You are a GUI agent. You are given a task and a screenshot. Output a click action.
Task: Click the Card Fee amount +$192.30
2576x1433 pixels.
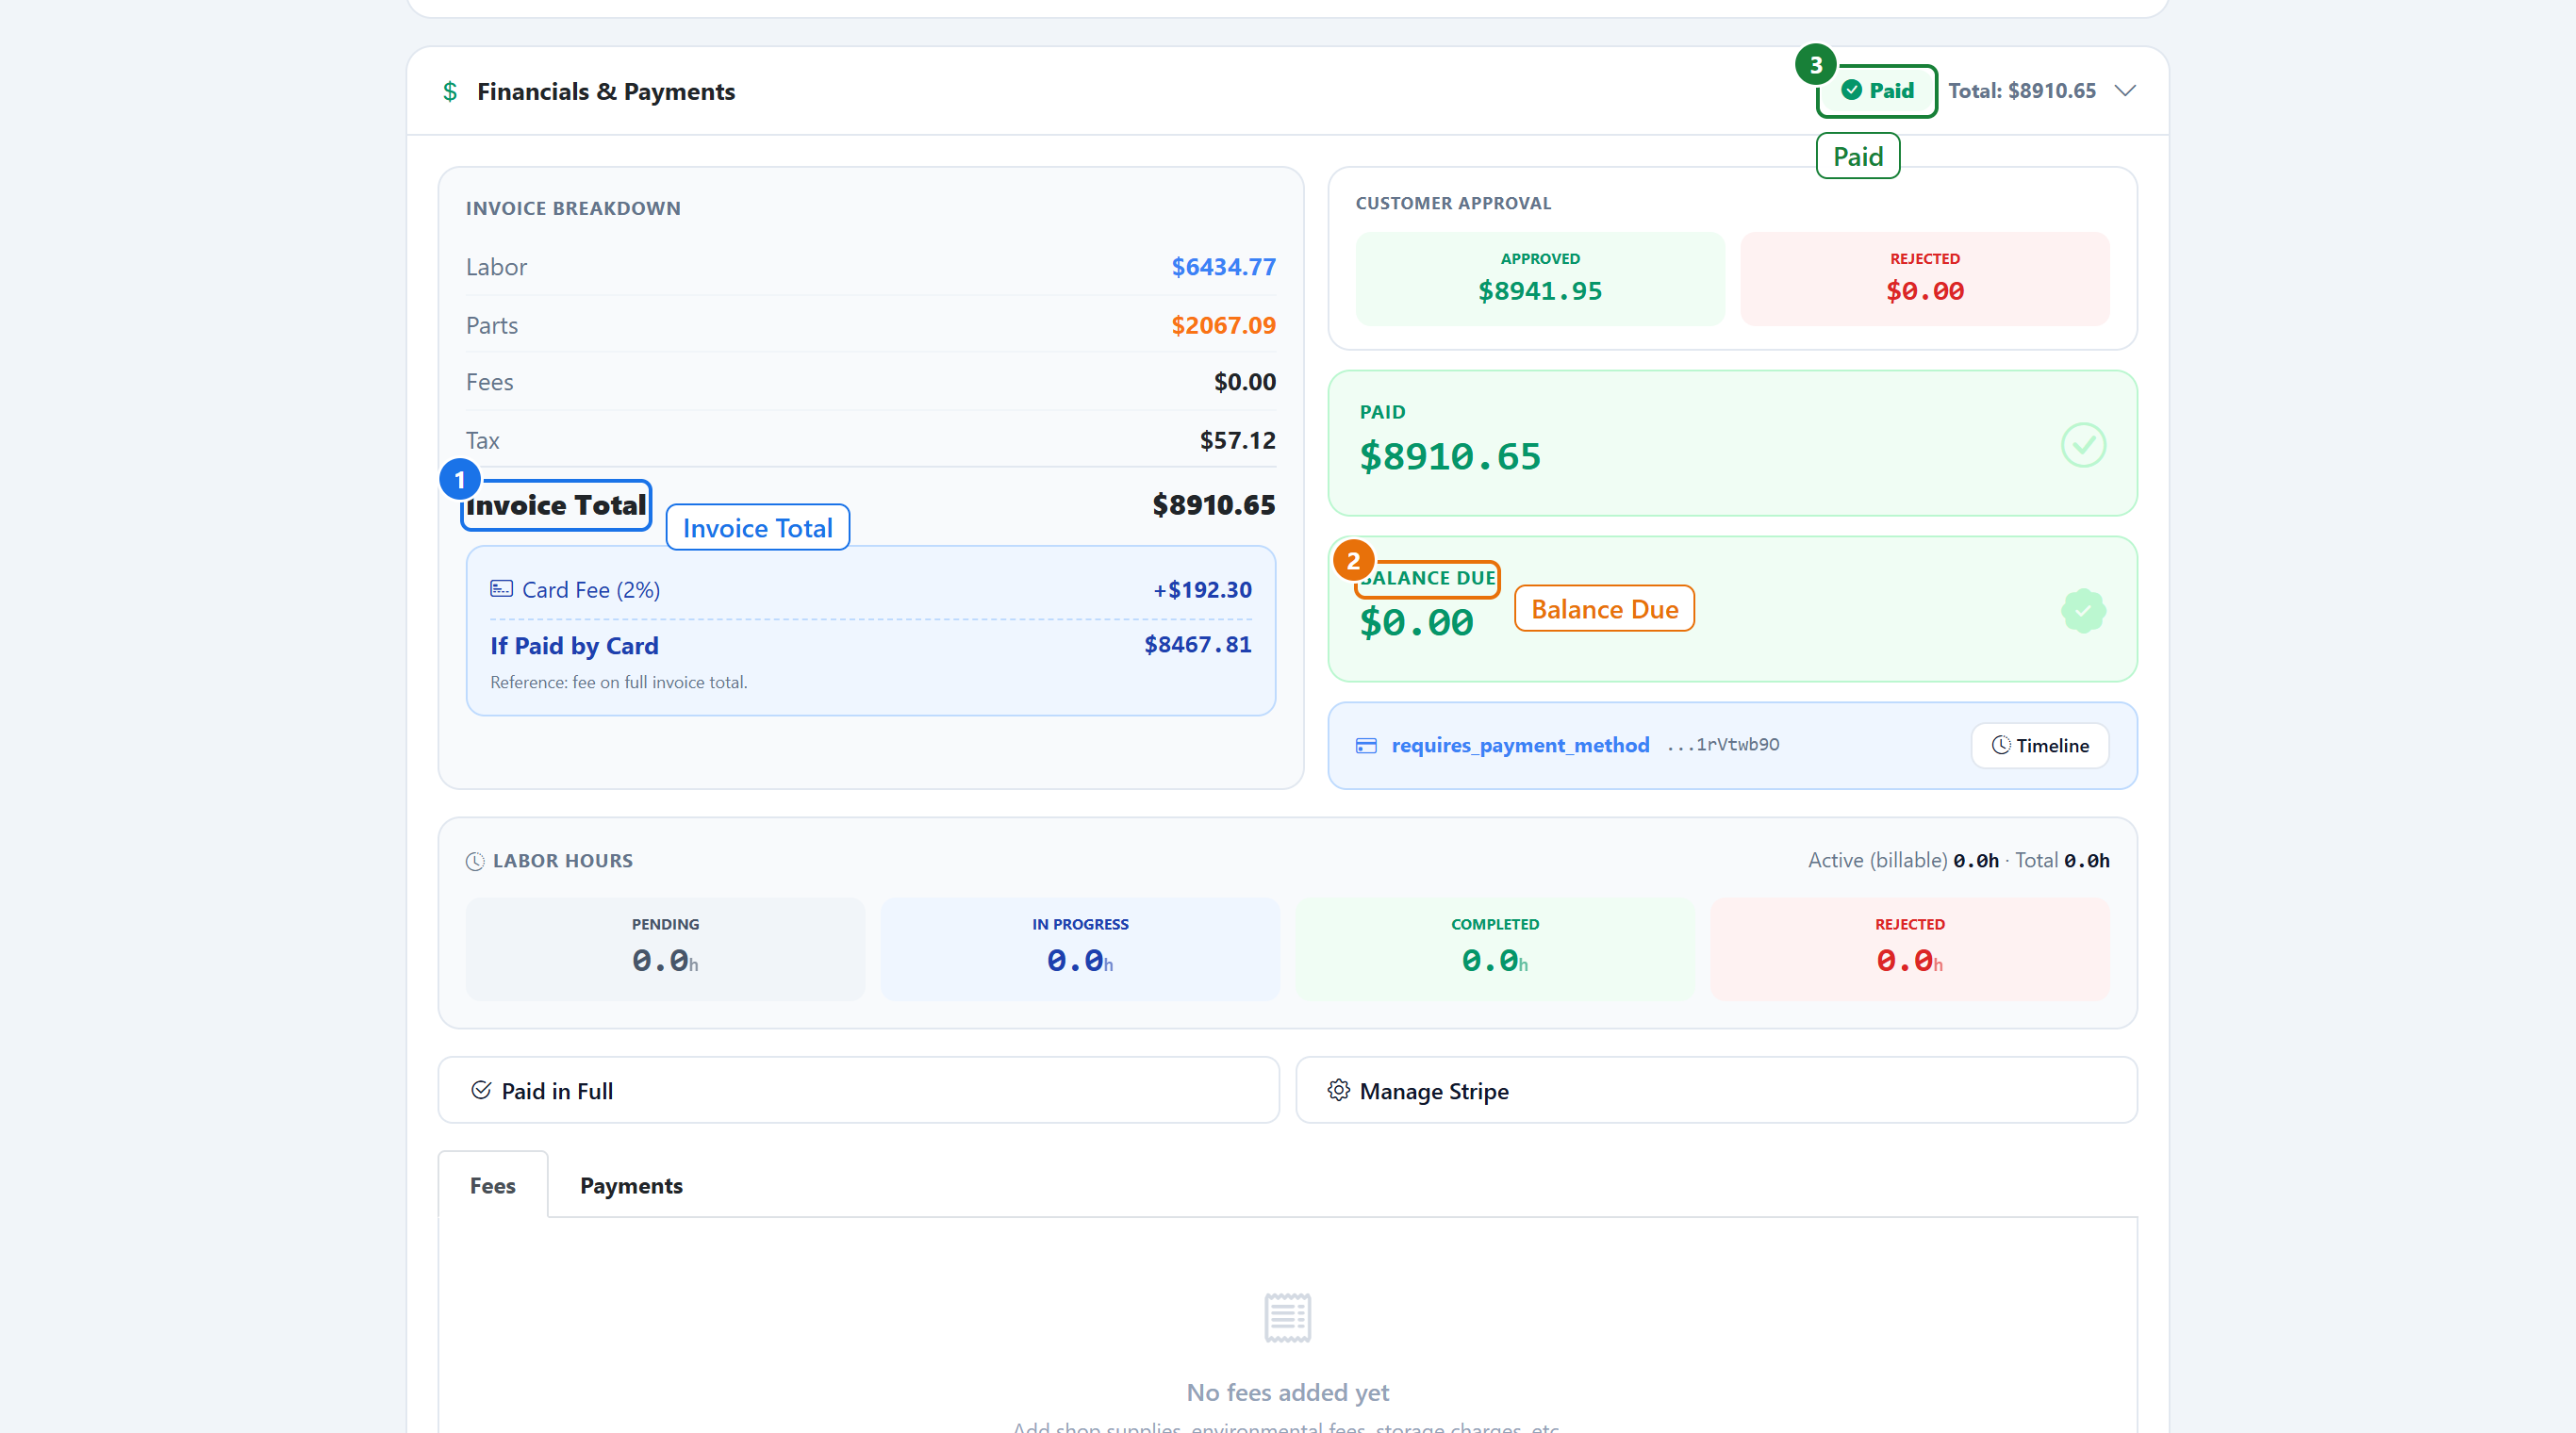pyautogui.click(x=1202, y=590)
